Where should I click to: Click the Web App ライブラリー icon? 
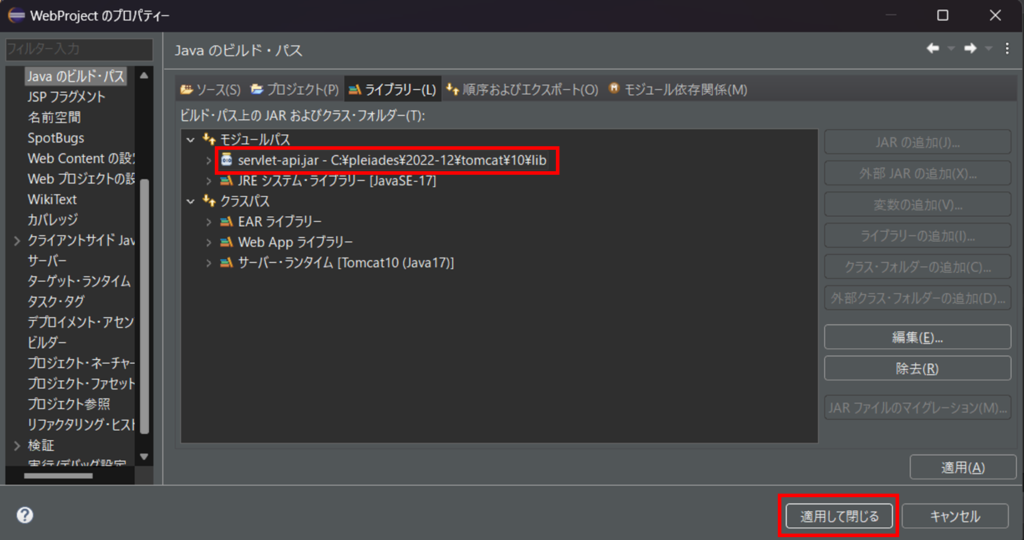pyautogui.click(x=226, y=242)
